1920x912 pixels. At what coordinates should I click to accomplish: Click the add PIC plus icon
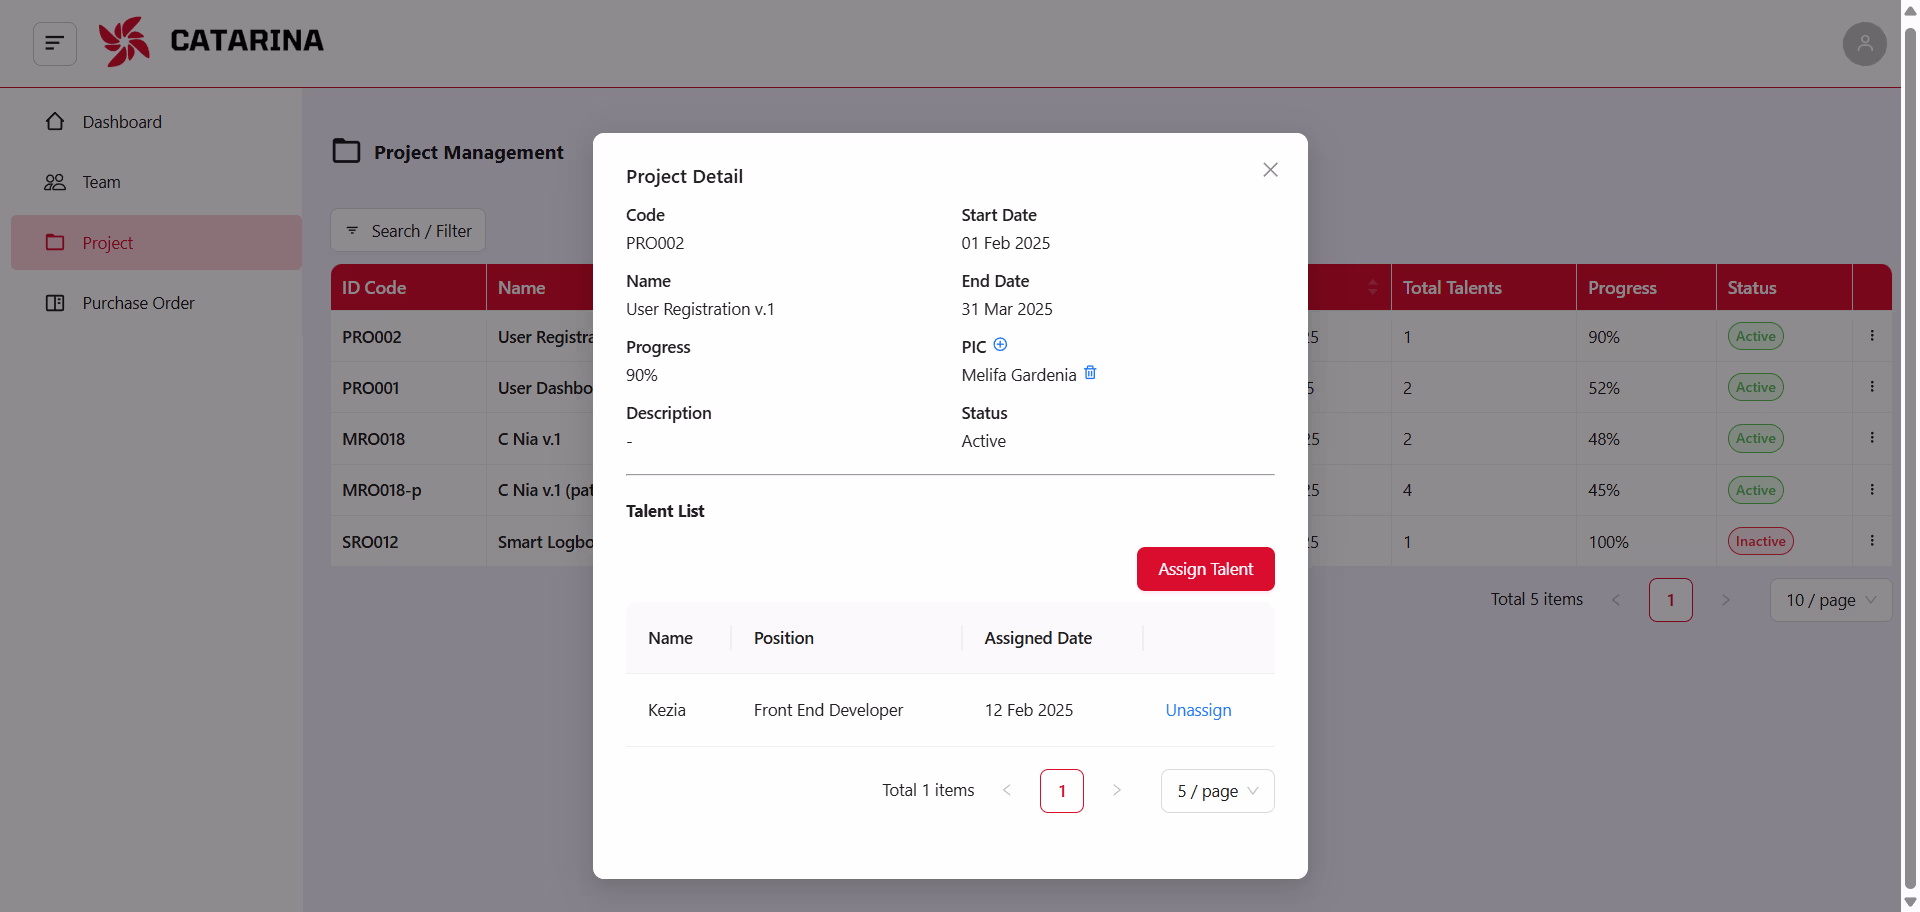1000,345
